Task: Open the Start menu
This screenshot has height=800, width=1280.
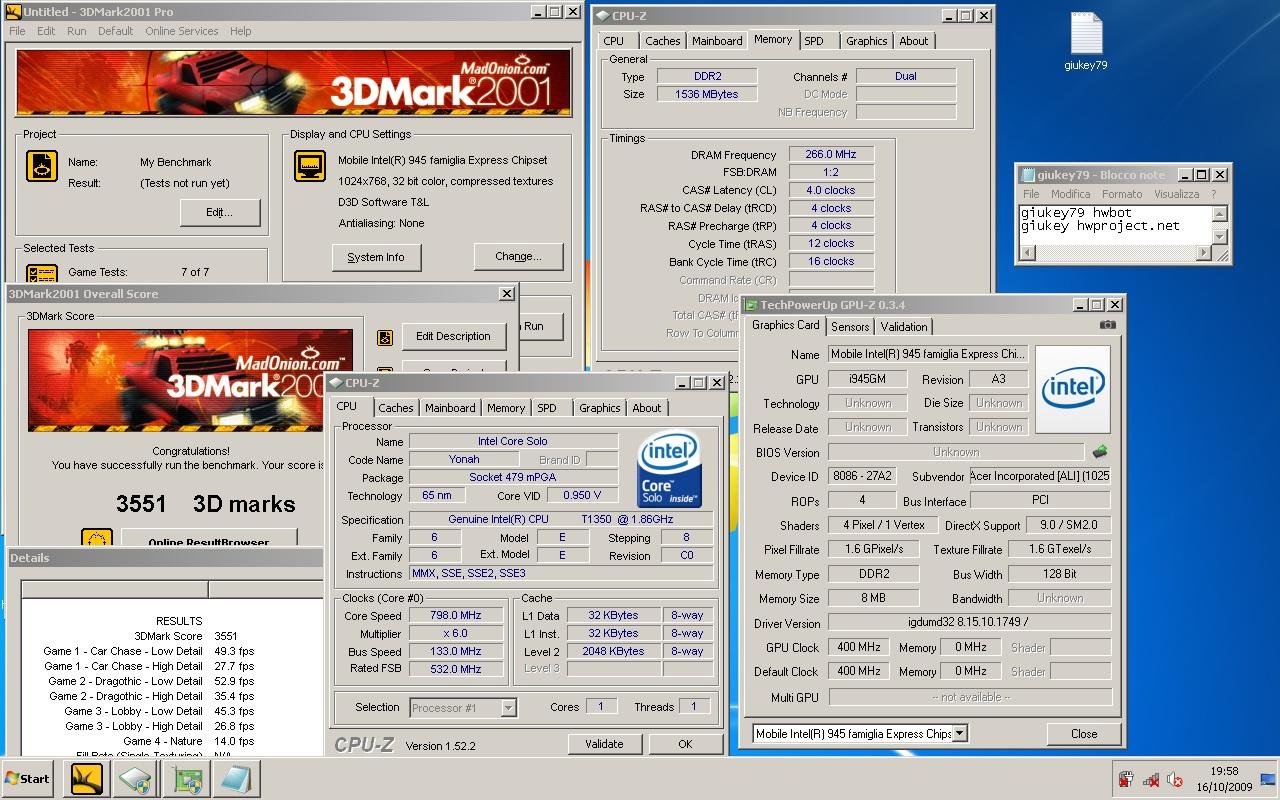Action: [28, 779]
